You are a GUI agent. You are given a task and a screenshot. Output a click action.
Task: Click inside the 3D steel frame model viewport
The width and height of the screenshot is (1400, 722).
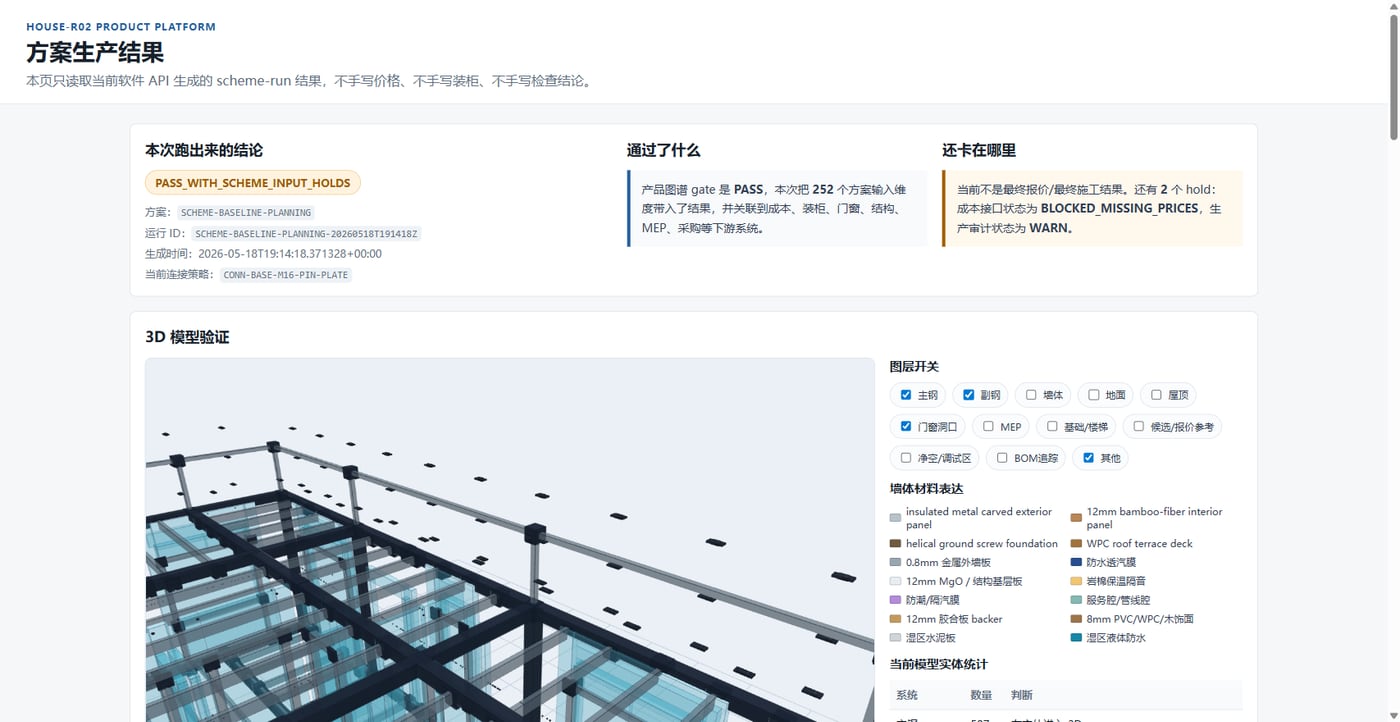point(510,540)
